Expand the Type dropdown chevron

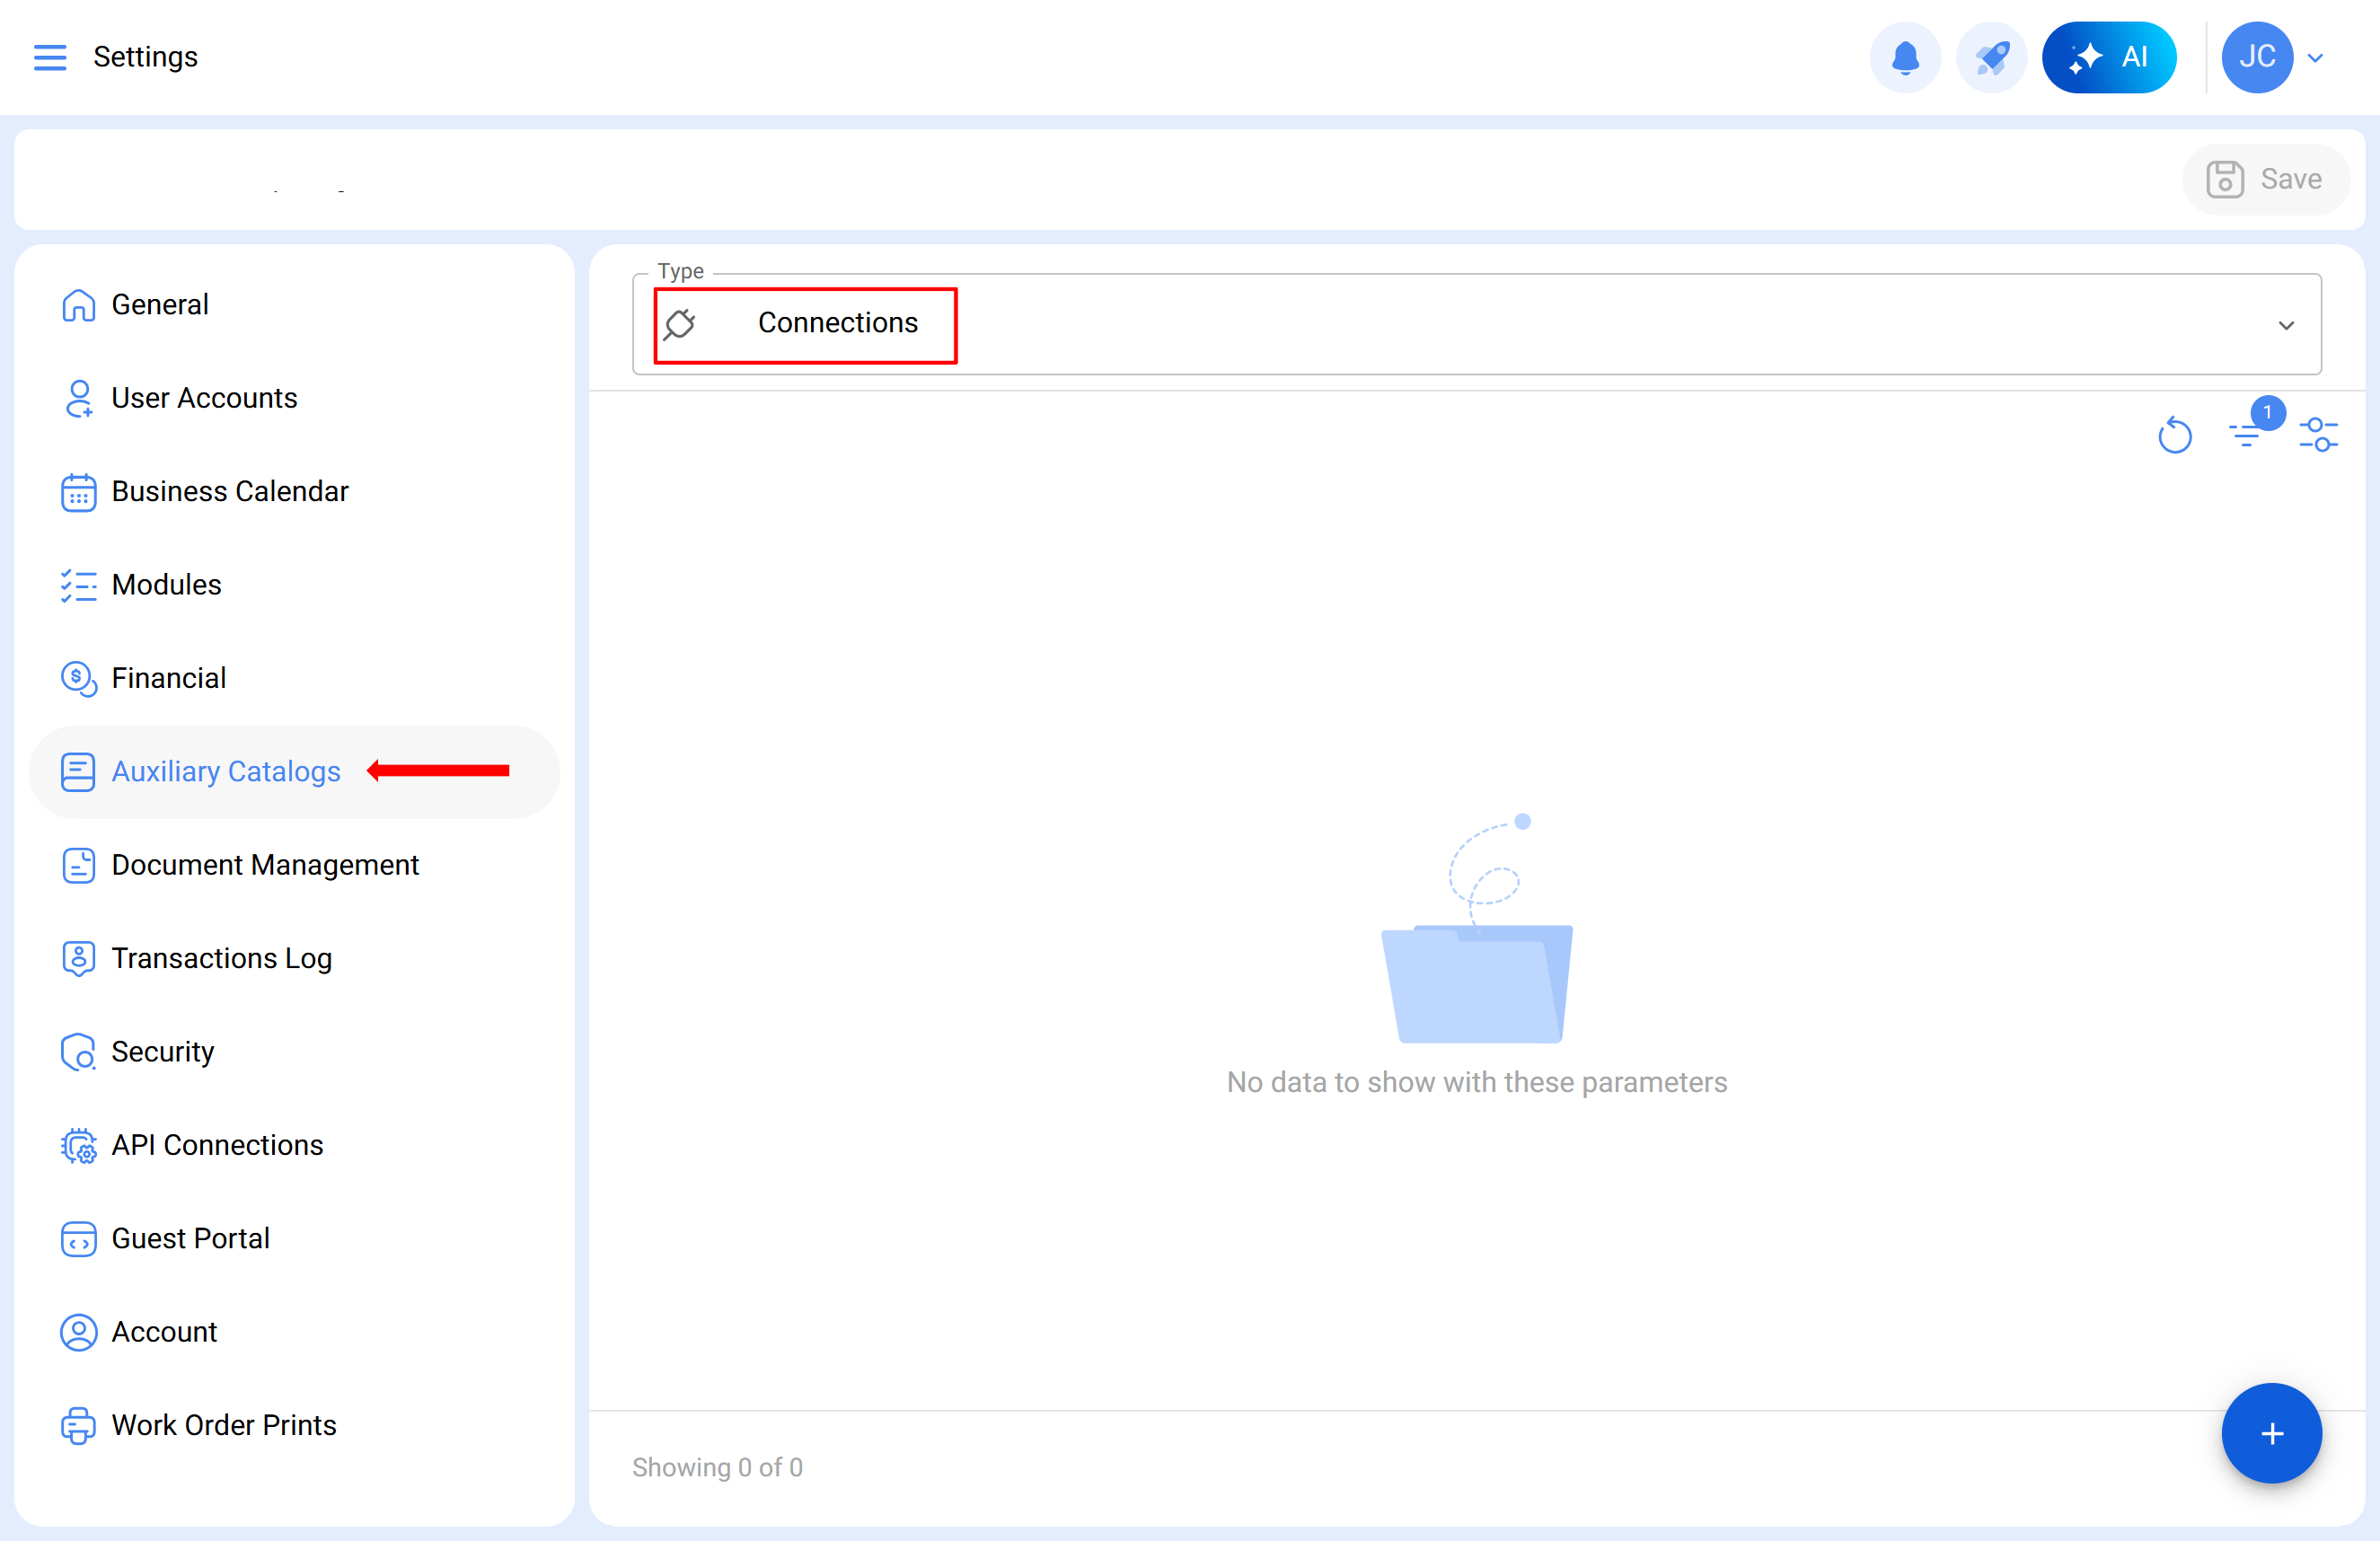[2285, 325]
